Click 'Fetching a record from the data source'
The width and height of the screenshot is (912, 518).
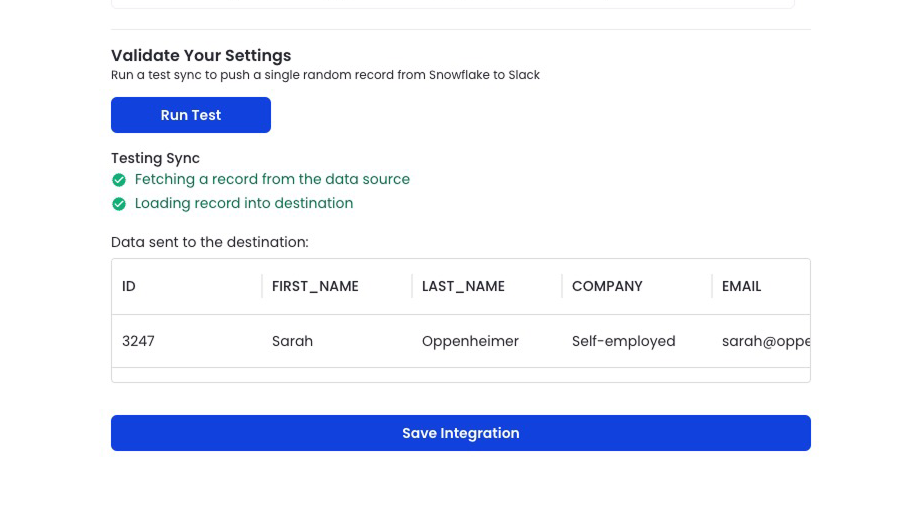(x=272, y=179)
